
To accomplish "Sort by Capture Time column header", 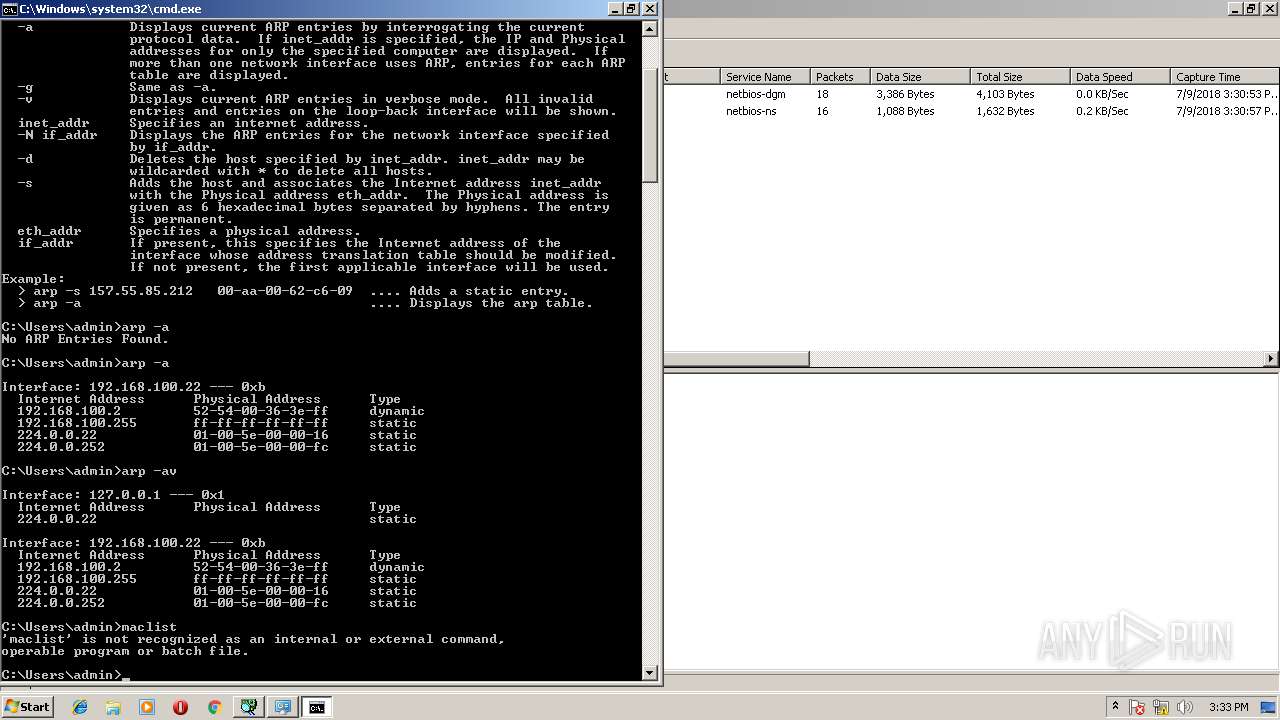I will (1225, 77).
